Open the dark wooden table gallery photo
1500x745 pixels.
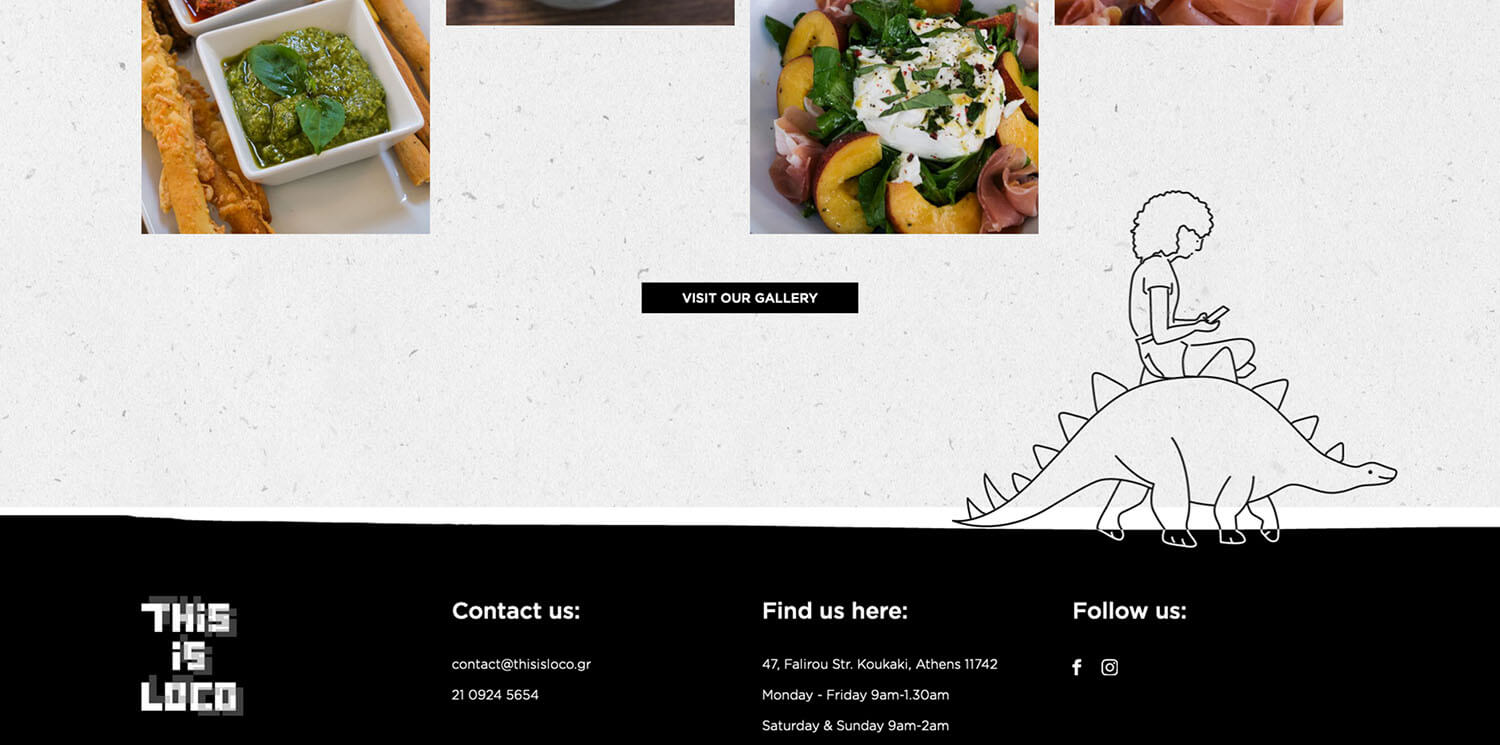[x=590, y=12]
